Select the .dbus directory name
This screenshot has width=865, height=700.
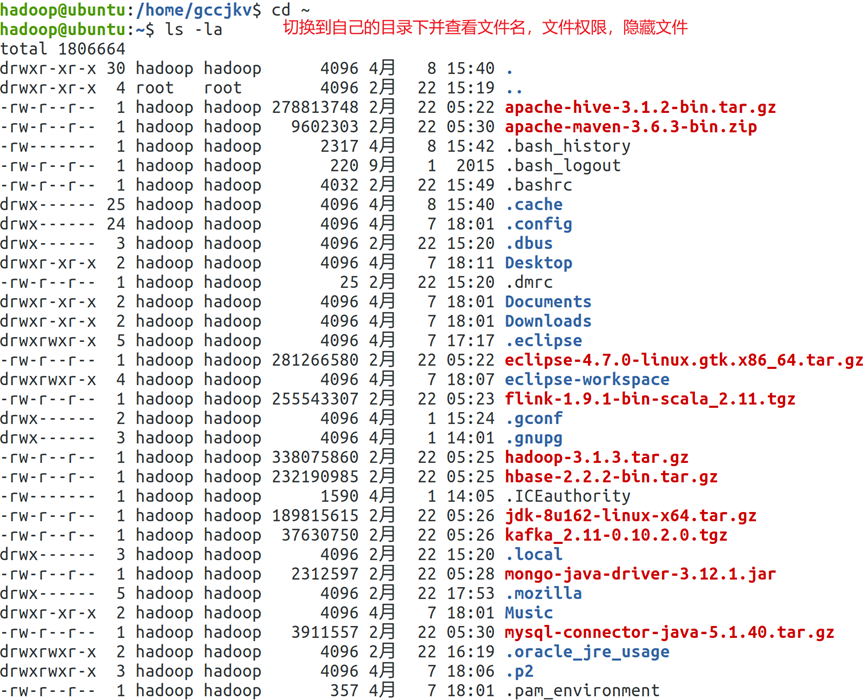tap(528, 243)
